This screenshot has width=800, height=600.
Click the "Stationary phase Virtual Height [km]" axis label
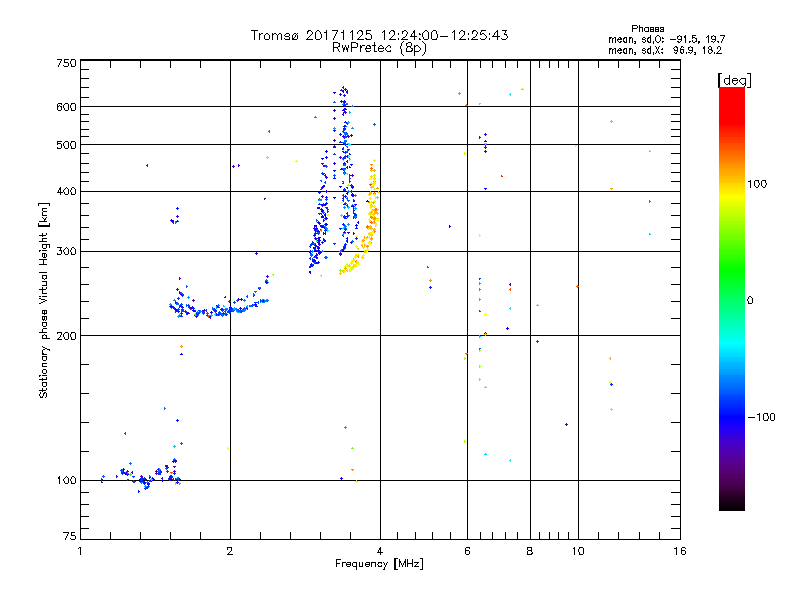point(44,300)
